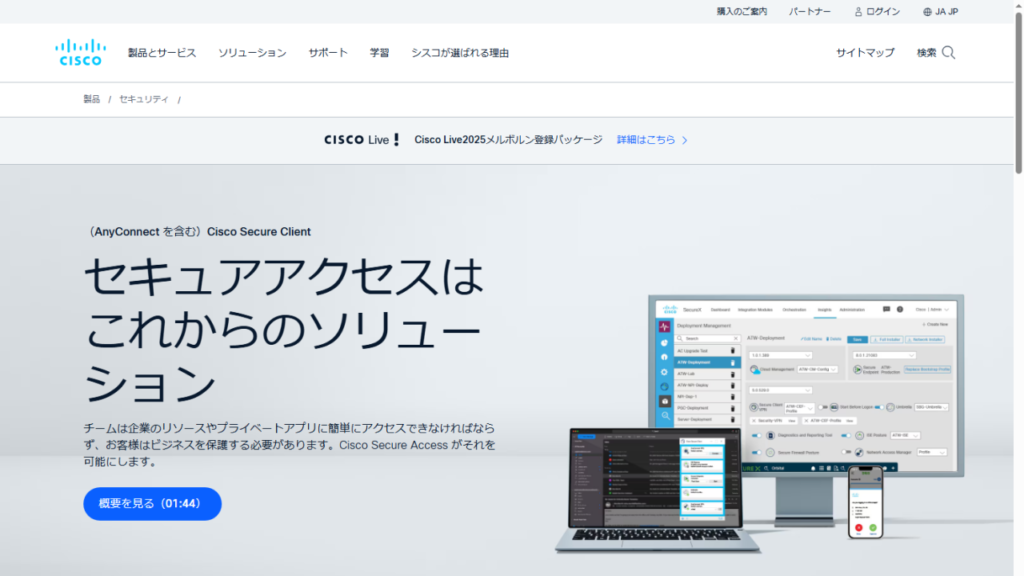Image resolution: width=1024 pixels, height=576 pixels.
Task: Click ログイン link
Action: point(883,12)
